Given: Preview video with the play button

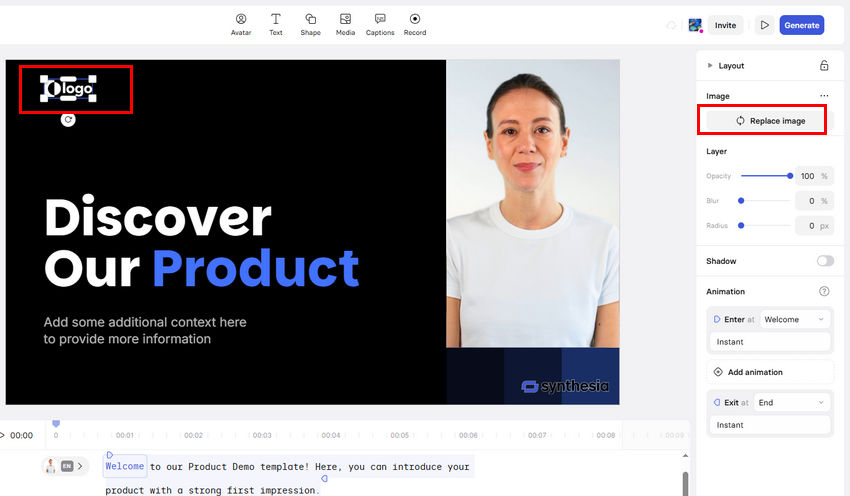Looking at the screenshot, I should [x=764, y=25].
